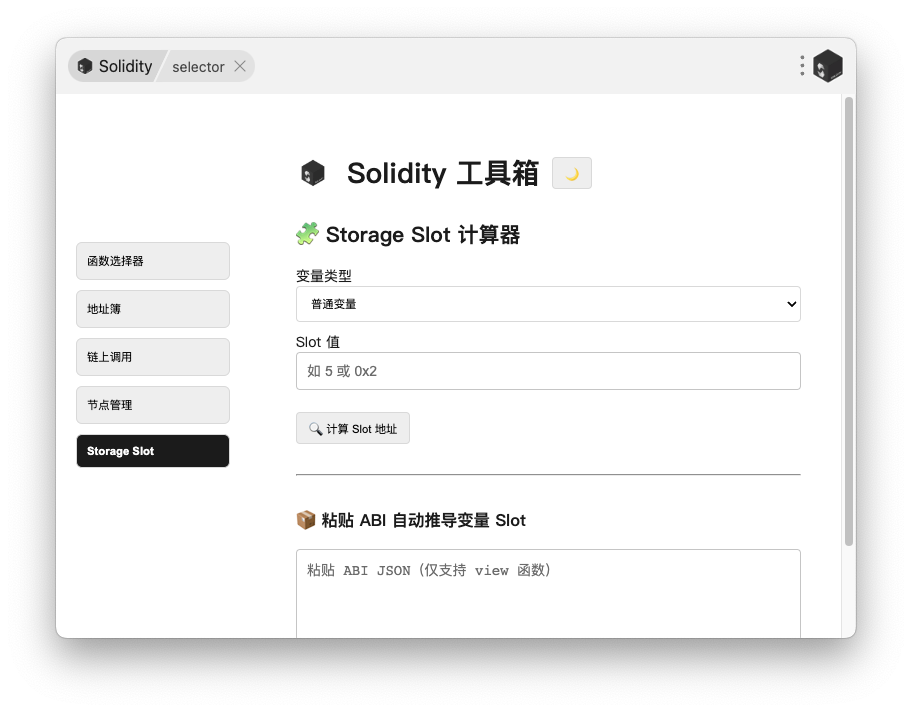Screen dimensions: 912x712
Task: Focus the Slot 值 input field
Action: pyautogui.click(x=548, y=371)
